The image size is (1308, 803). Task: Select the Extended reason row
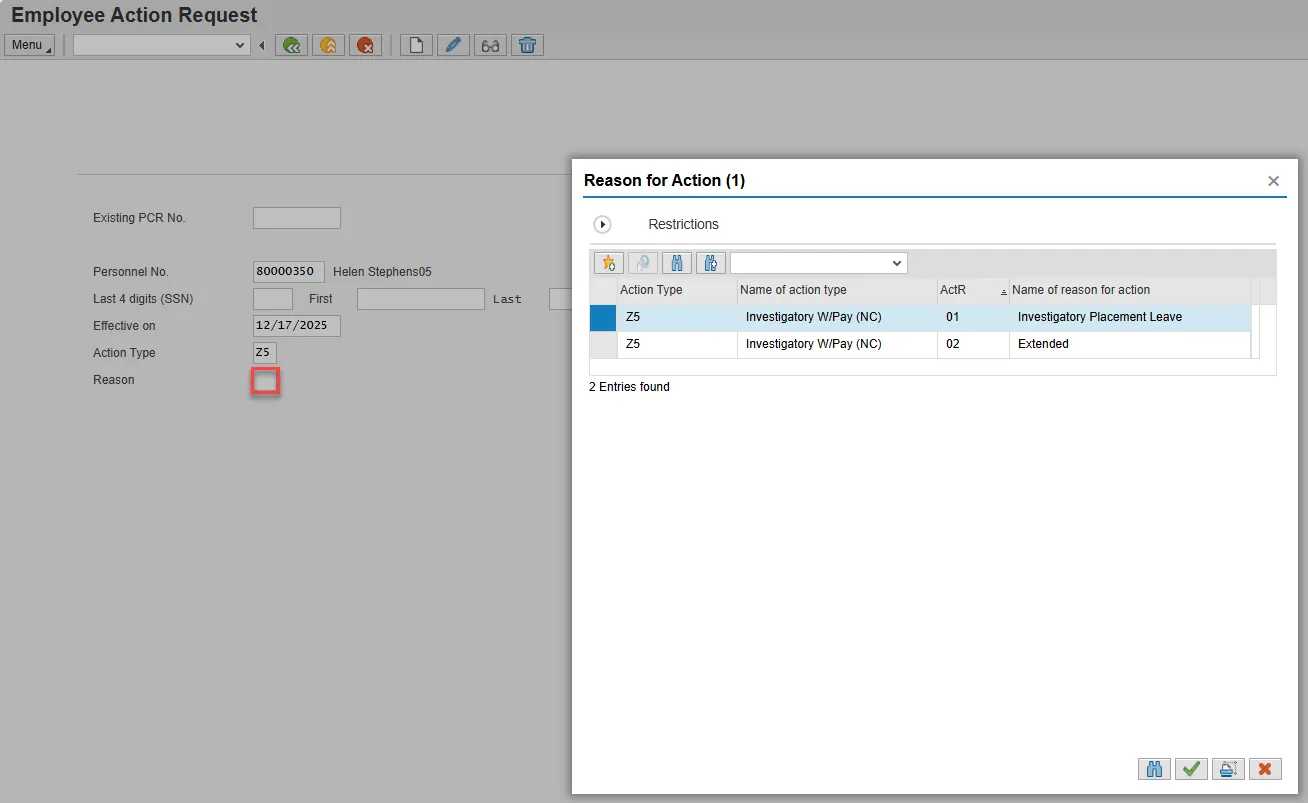(1043, 344)
